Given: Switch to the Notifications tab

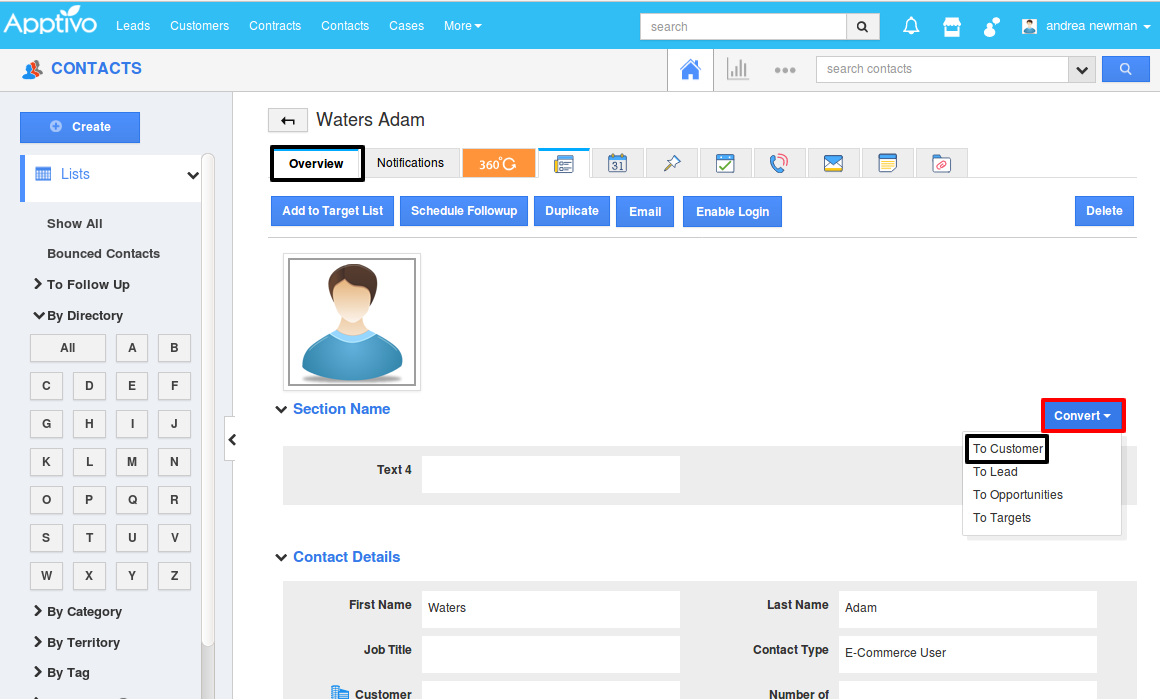Looking at the screenshot, I should (410, 163).
